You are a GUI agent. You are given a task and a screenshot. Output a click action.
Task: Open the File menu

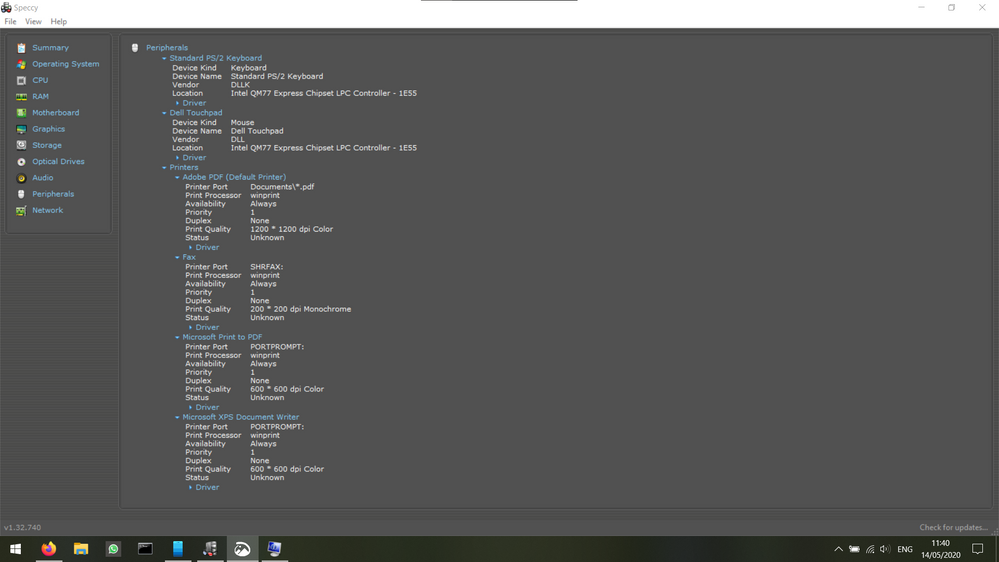10,22
